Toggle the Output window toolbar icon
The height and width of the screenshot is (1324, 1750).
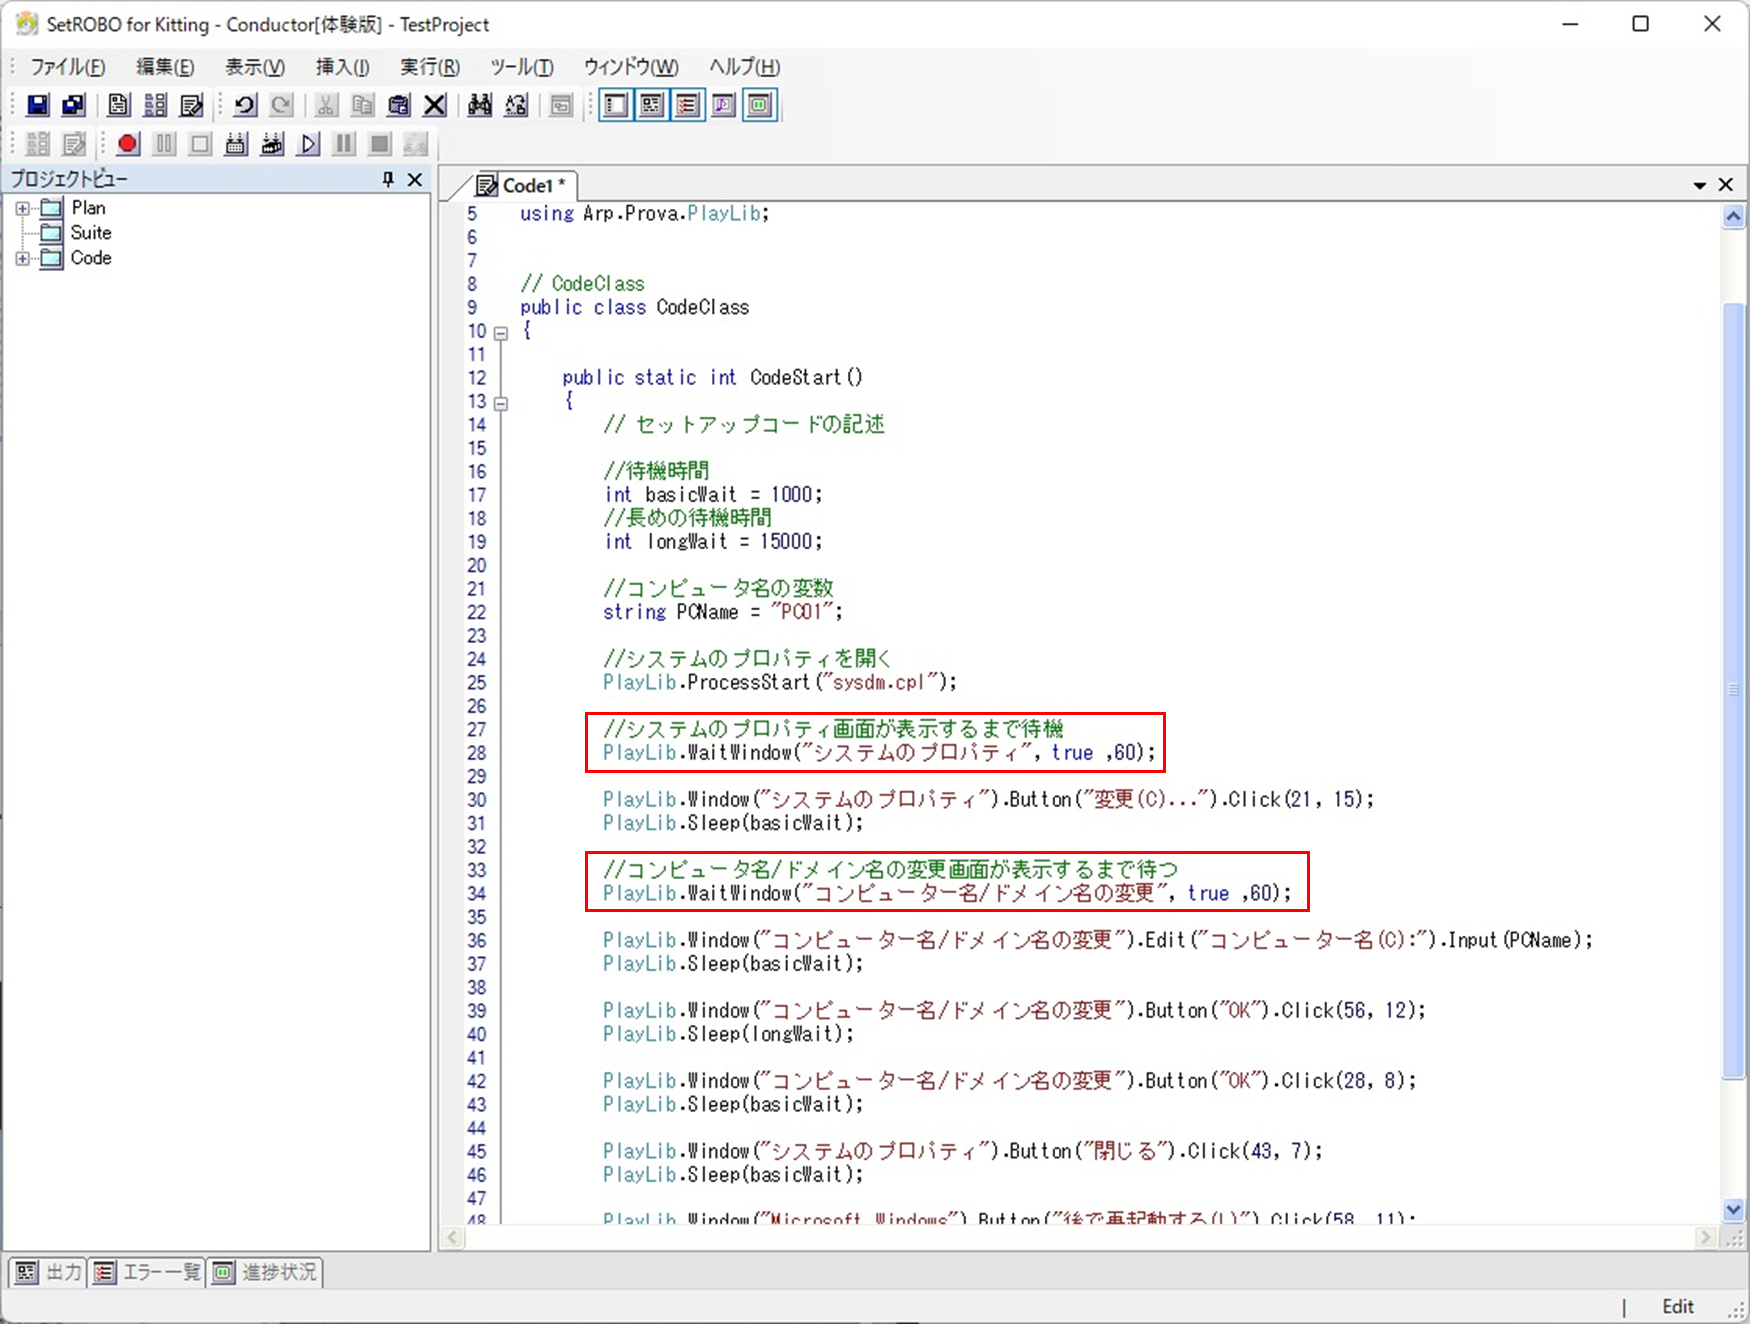pos(652,105)
